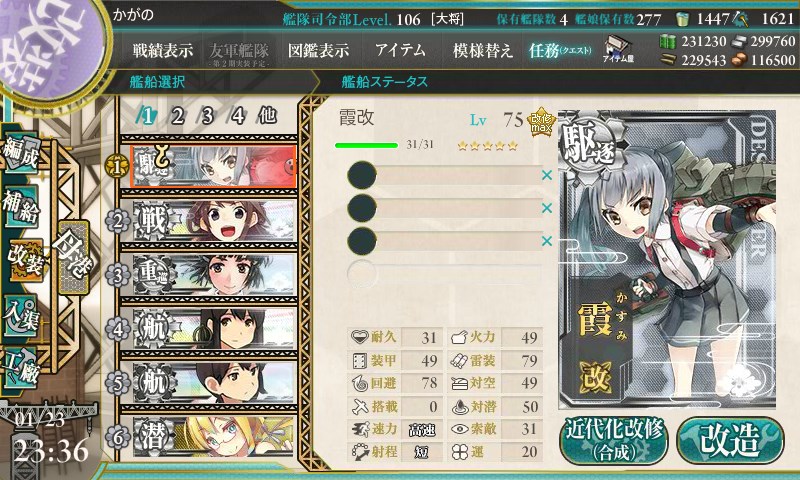Remove equipment from the first slot

546,175
